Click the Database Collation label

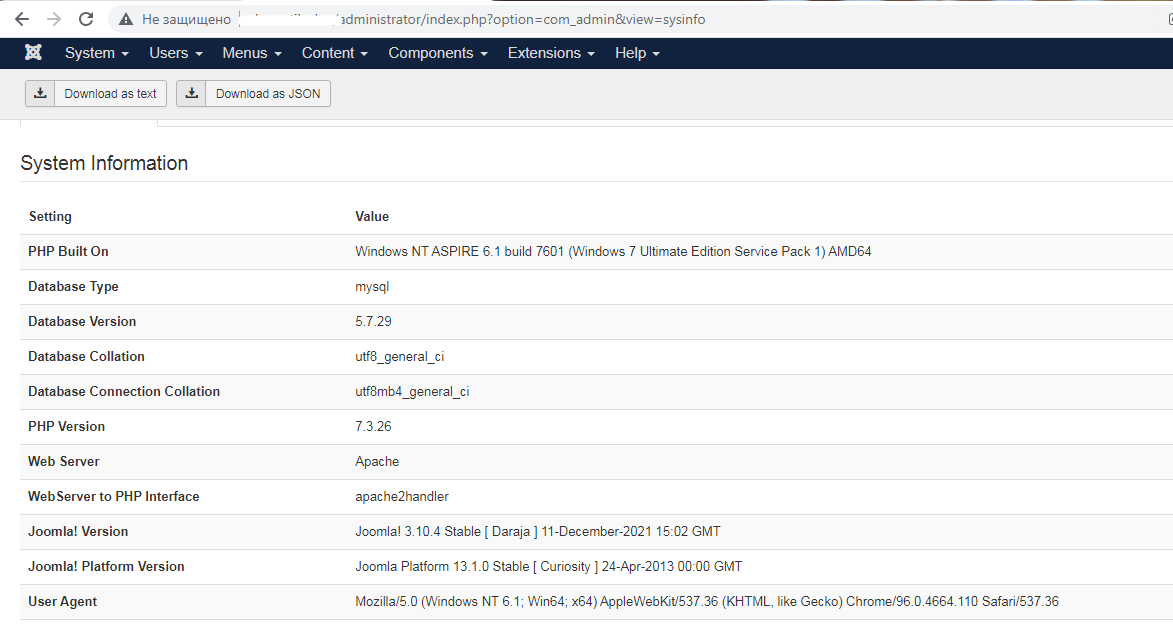87,357
